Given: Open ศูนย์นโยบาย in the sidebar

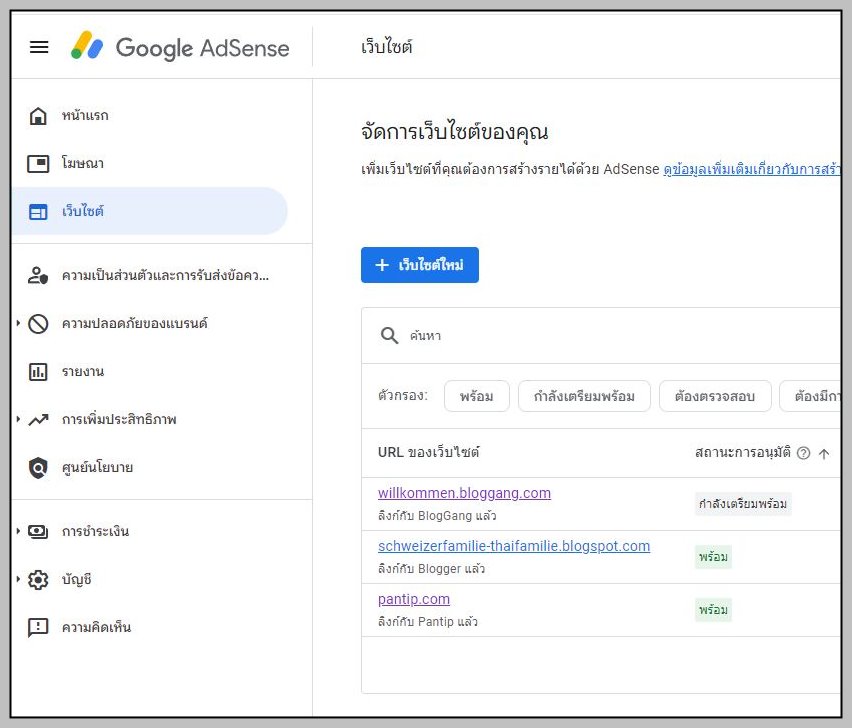Looking at the screenshot, I should (x=97, y=467).
